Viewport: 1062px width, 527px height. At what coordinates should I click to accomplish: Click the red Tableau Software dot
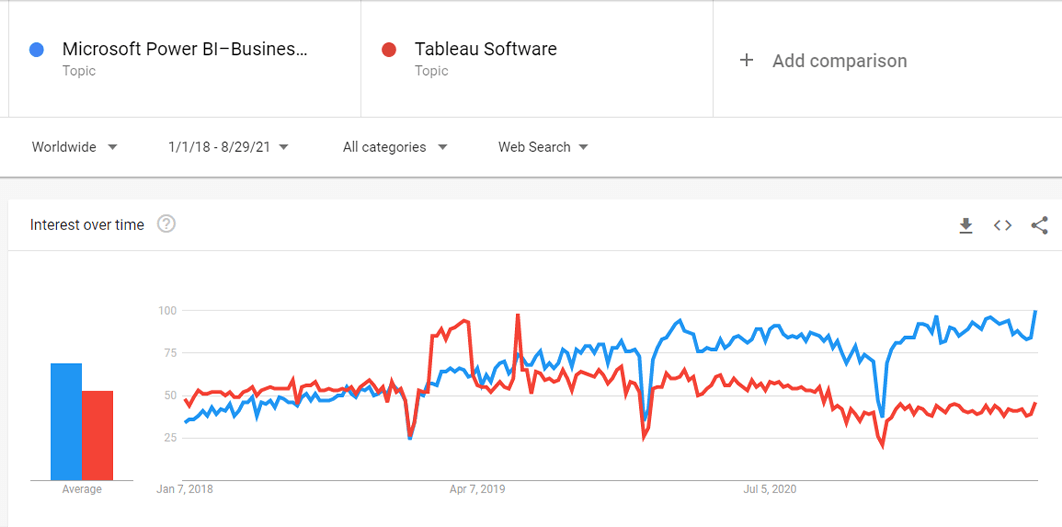390,49
